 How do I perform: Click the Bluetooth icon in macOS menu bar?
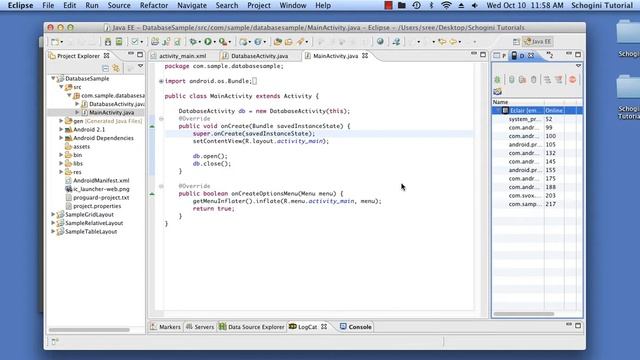[x=431, y=5]
